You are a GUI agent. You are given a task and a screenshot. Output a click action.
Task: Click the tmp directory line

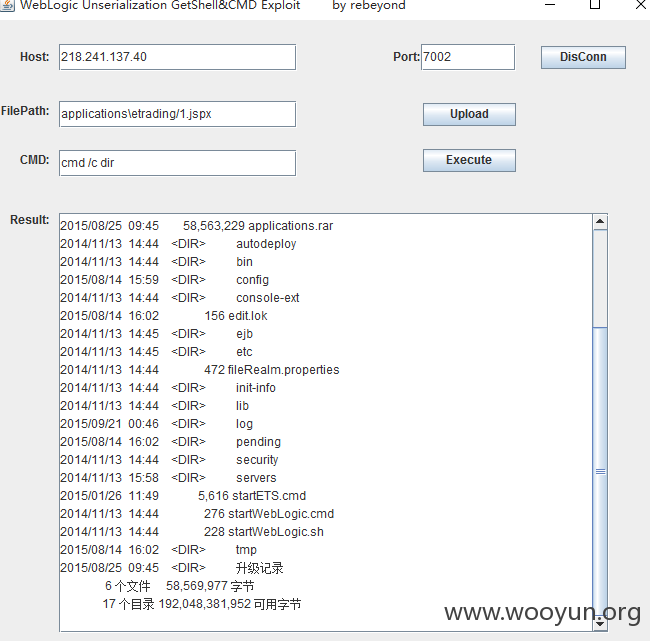click(158, 550)
